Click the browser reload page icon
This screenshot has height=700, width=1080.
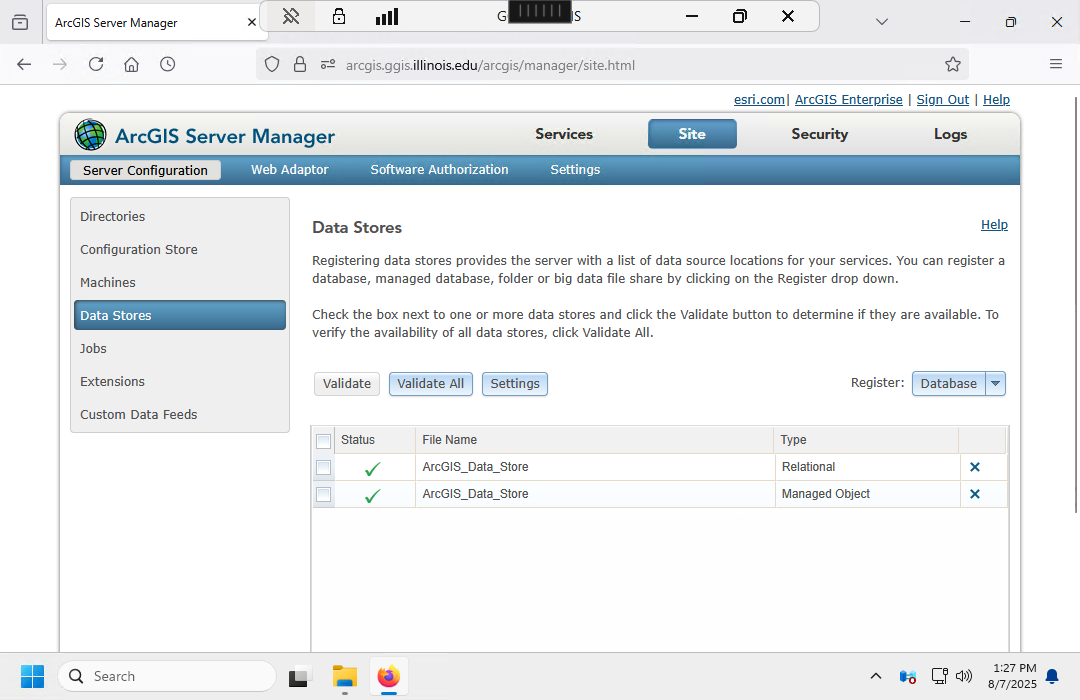96,64
